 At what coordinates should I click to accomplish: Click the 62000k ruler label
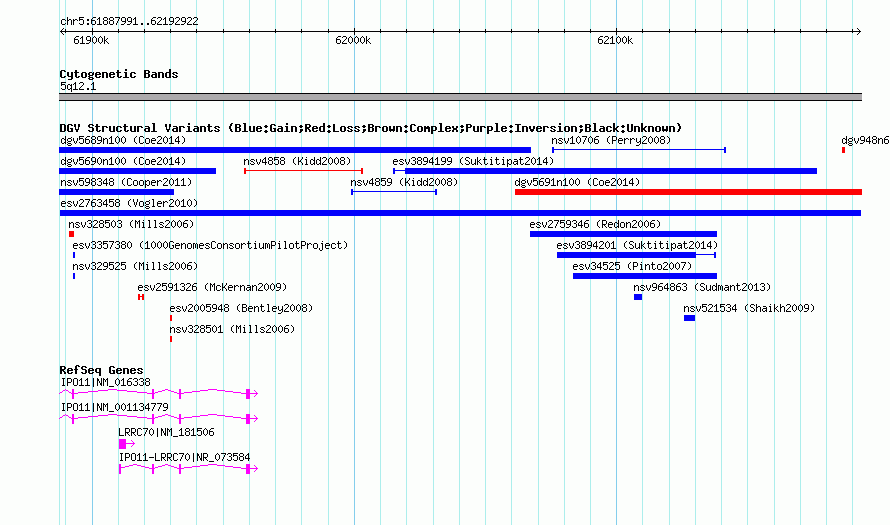353,40
